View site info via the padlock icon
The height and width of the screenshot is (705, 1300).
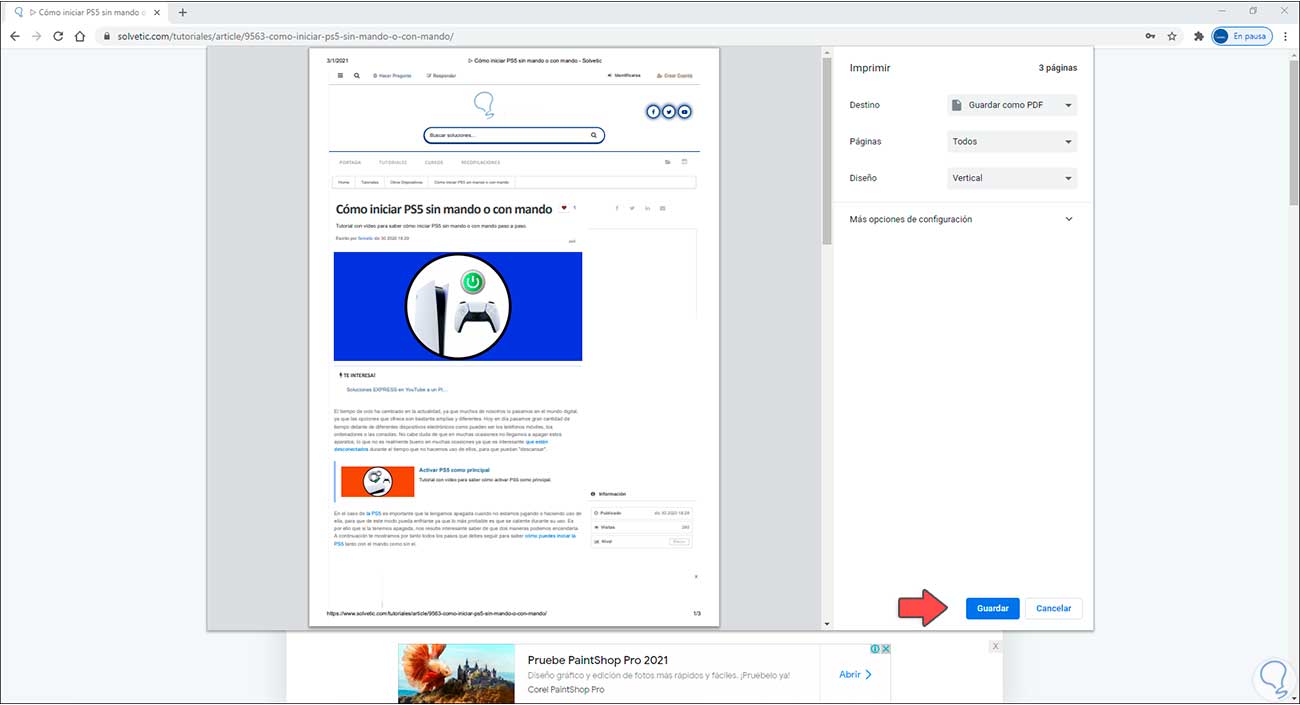pos(108,36)
